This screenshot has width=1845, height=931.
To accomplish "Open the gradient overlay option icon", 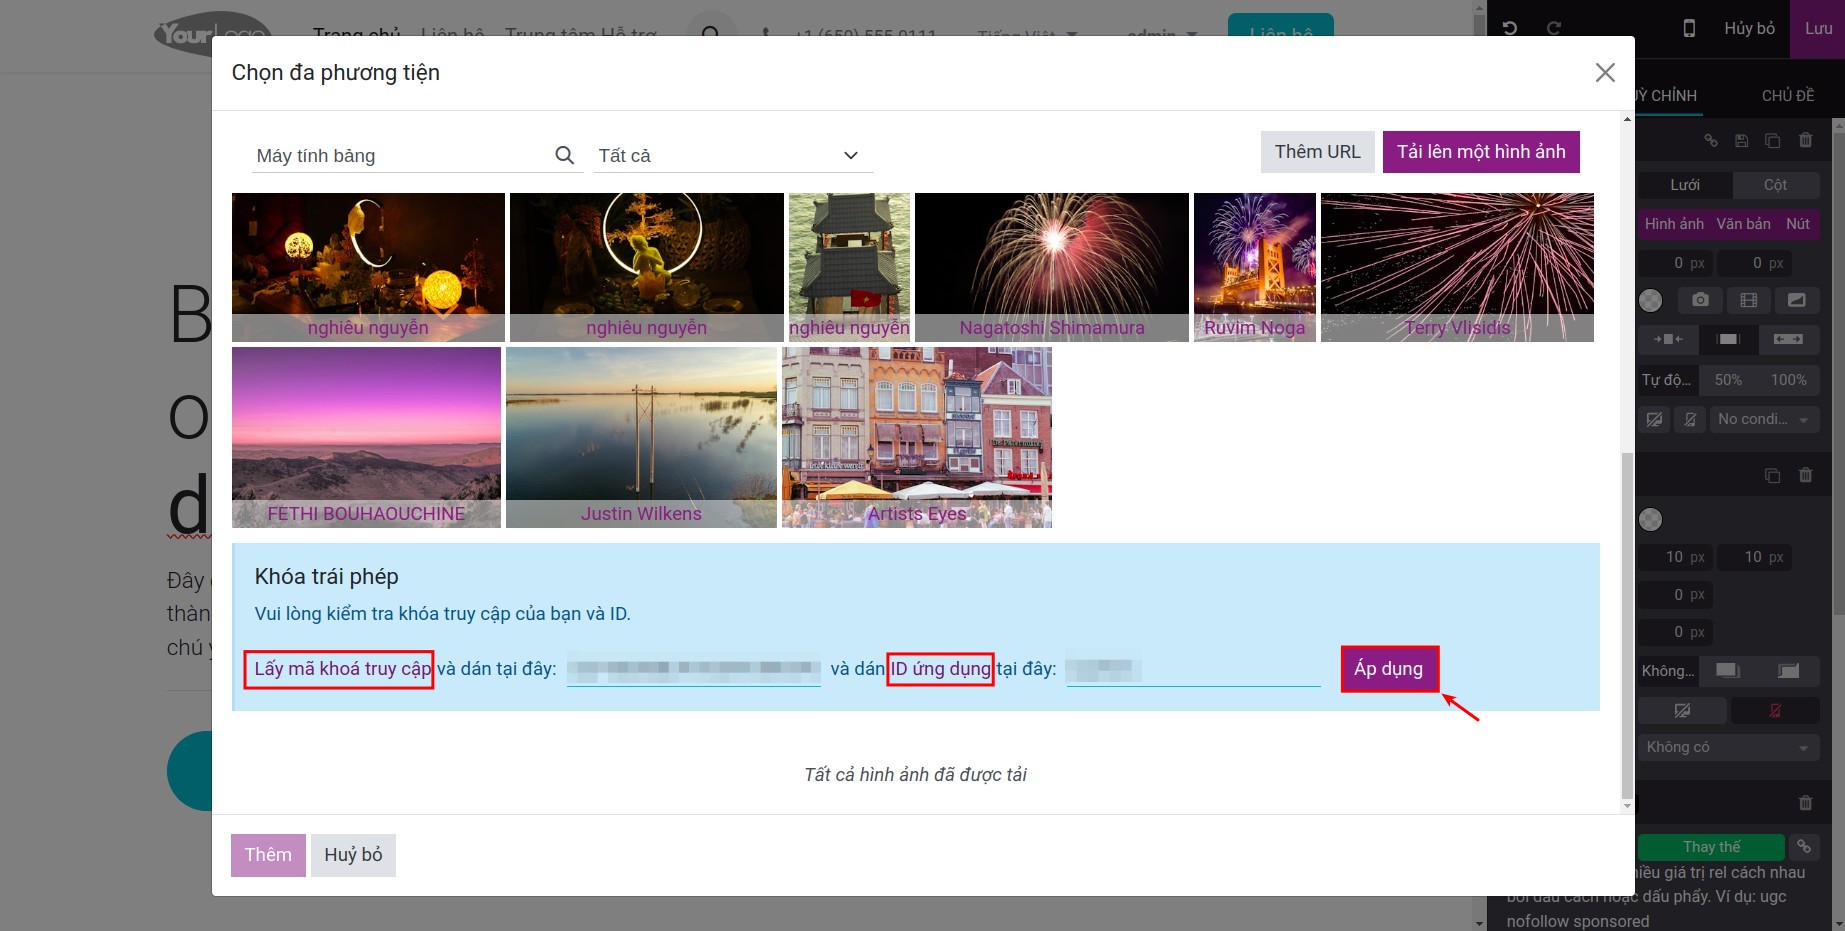I will click(x=1796, y=299).
